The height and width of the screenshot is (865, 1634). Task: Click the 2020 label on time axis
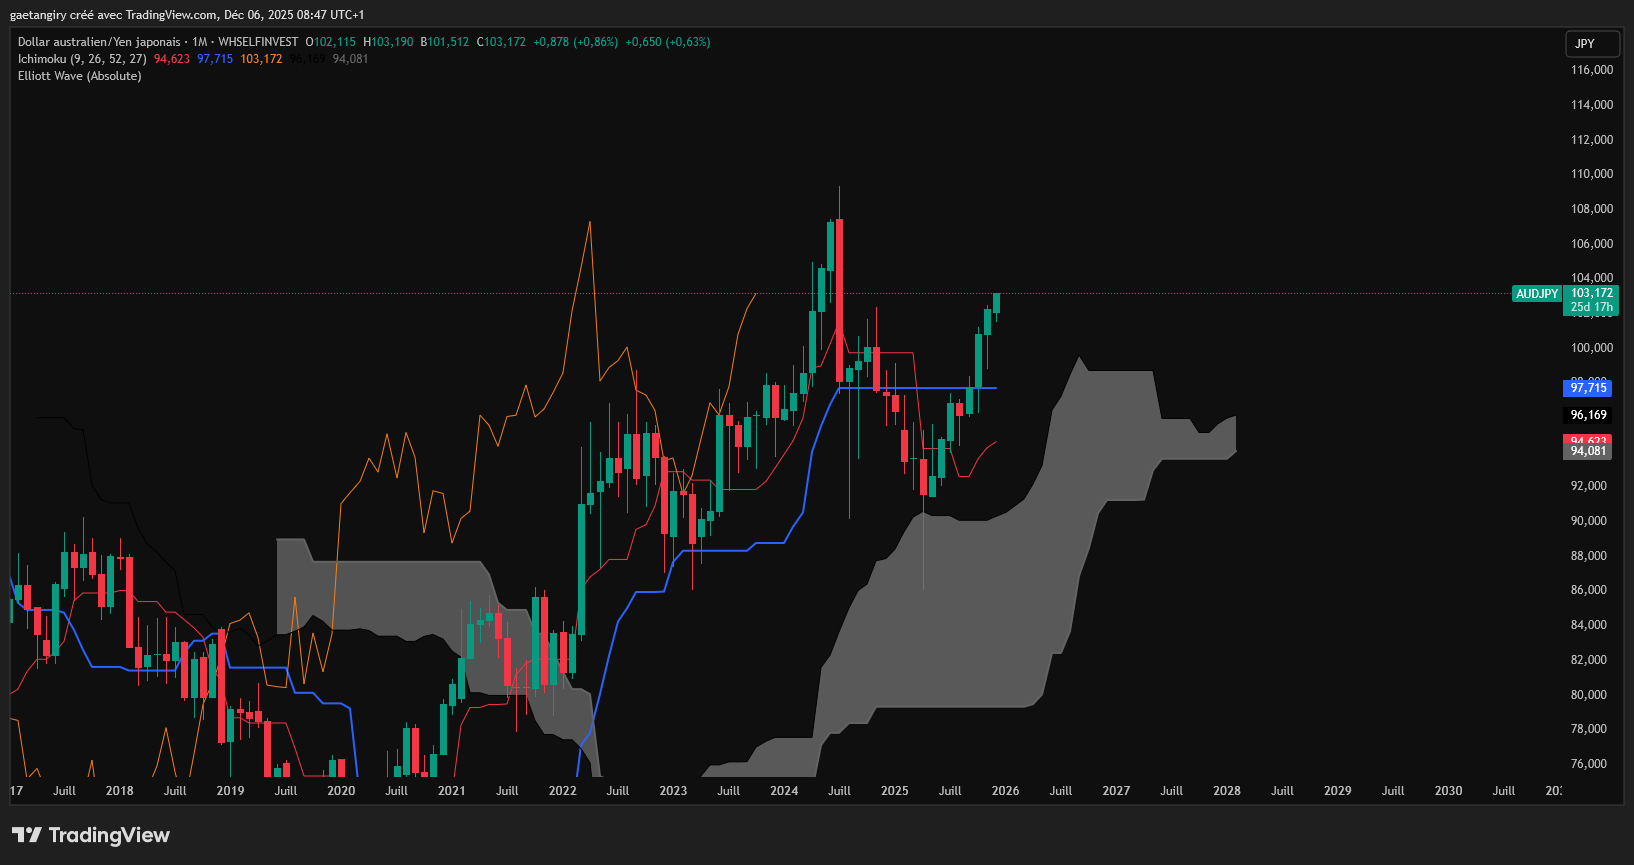341,791
